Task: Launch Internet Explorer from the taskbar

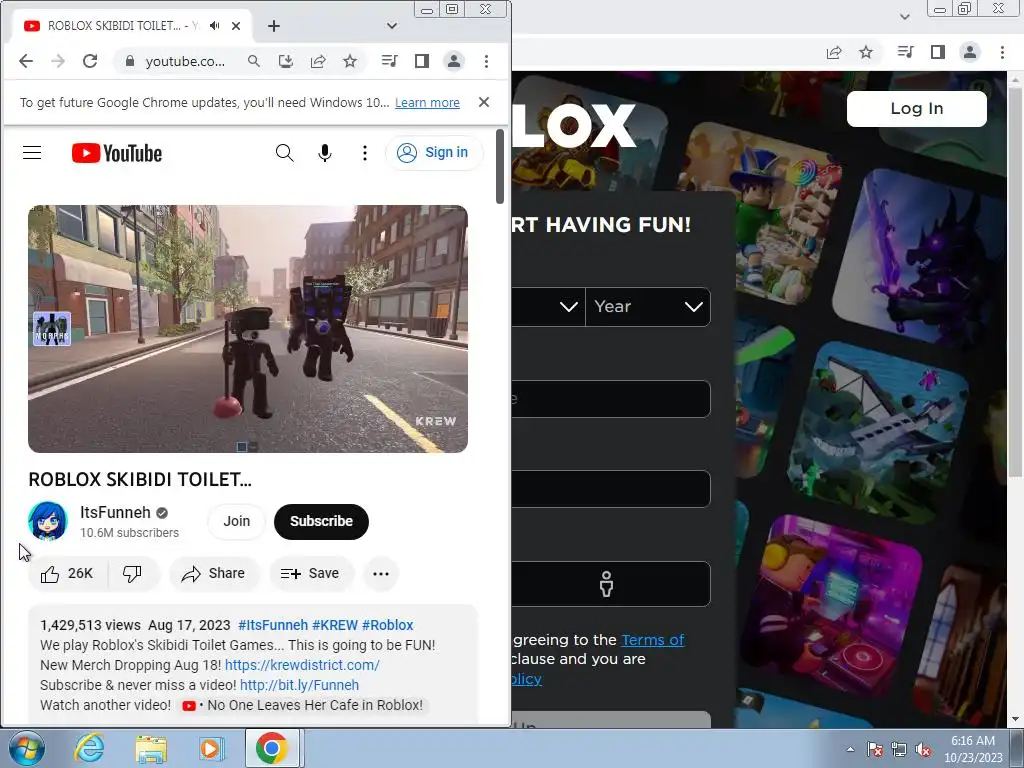Action: point(89,748)
